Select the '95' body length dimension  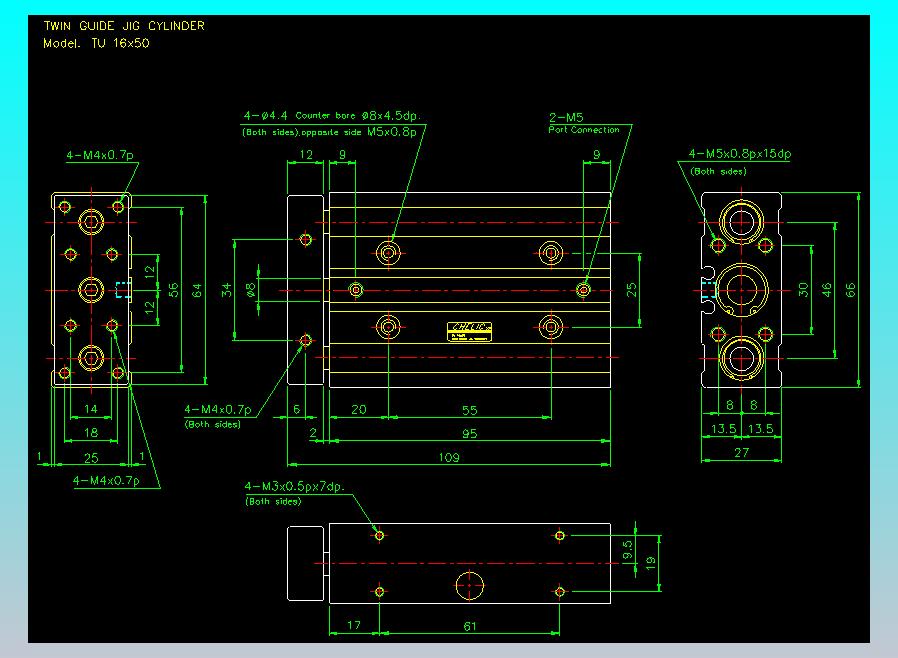470,434
